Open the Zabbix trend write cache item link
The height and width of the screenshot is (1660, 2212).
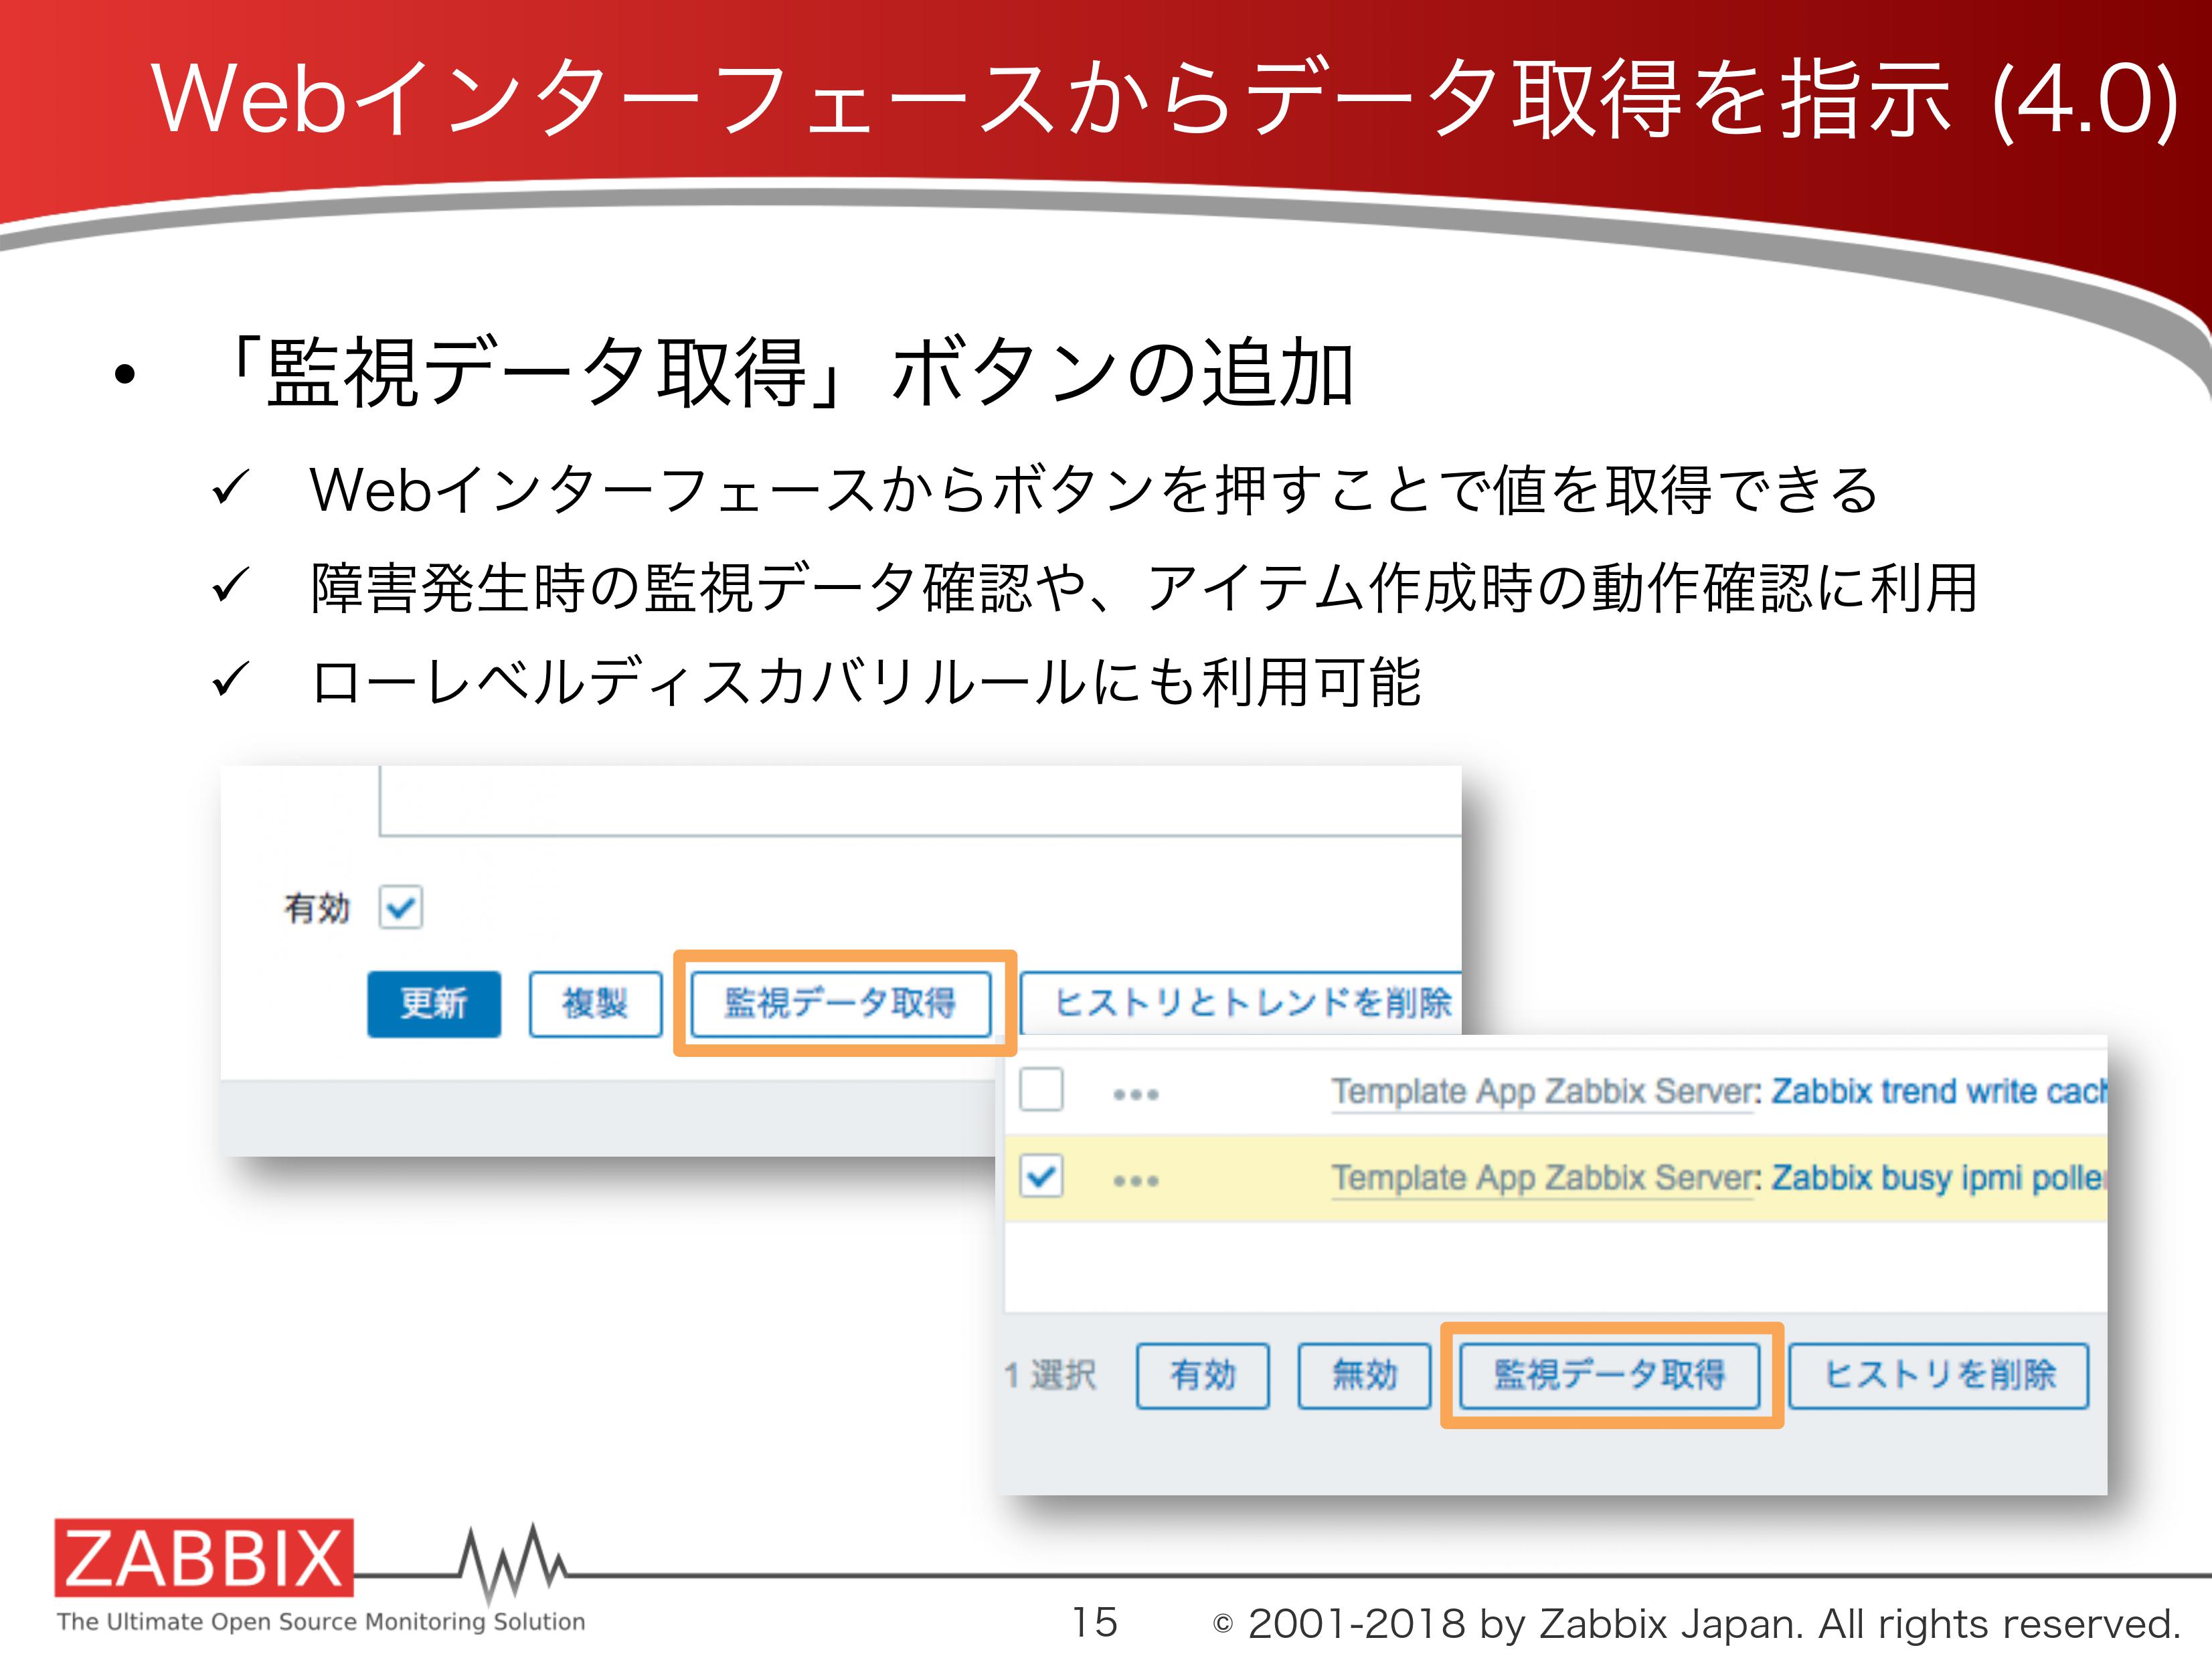pyautogui.click(x=1938, y=1091)
